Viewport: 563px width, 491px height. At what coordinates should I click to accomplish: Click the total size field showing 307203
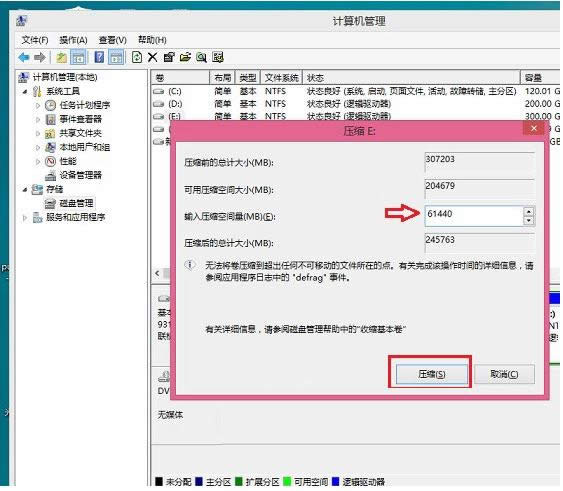(x=480, y=161)
